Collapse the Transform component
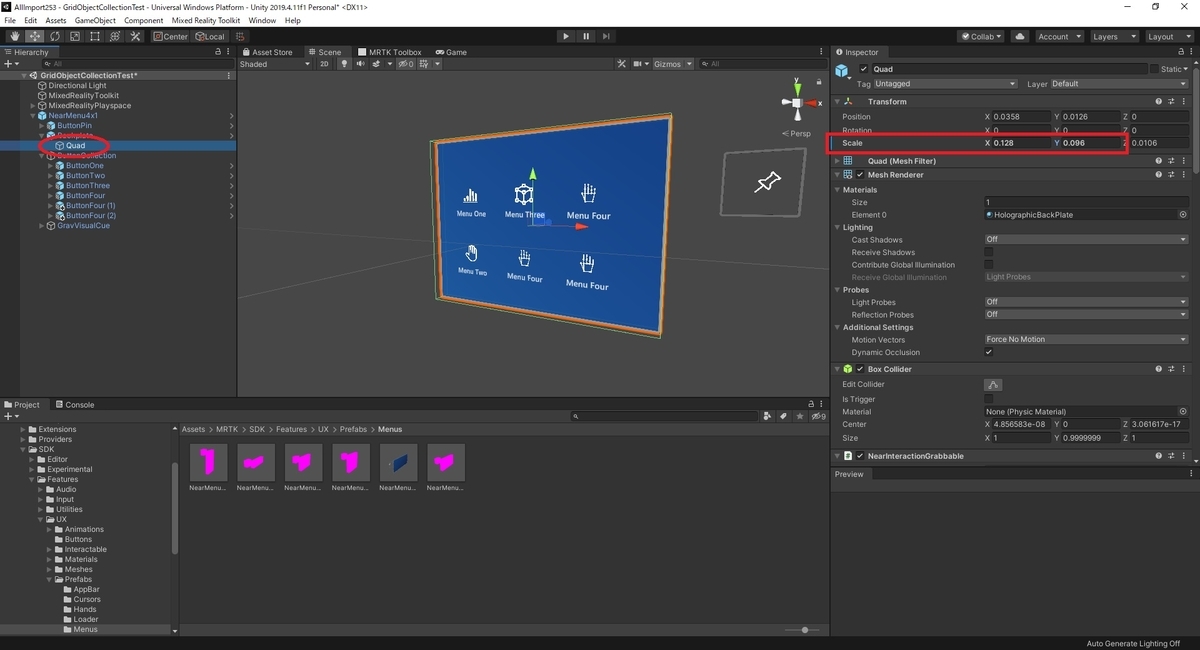The width and height of the screenshot is (1200, 650). click(837, 101)
